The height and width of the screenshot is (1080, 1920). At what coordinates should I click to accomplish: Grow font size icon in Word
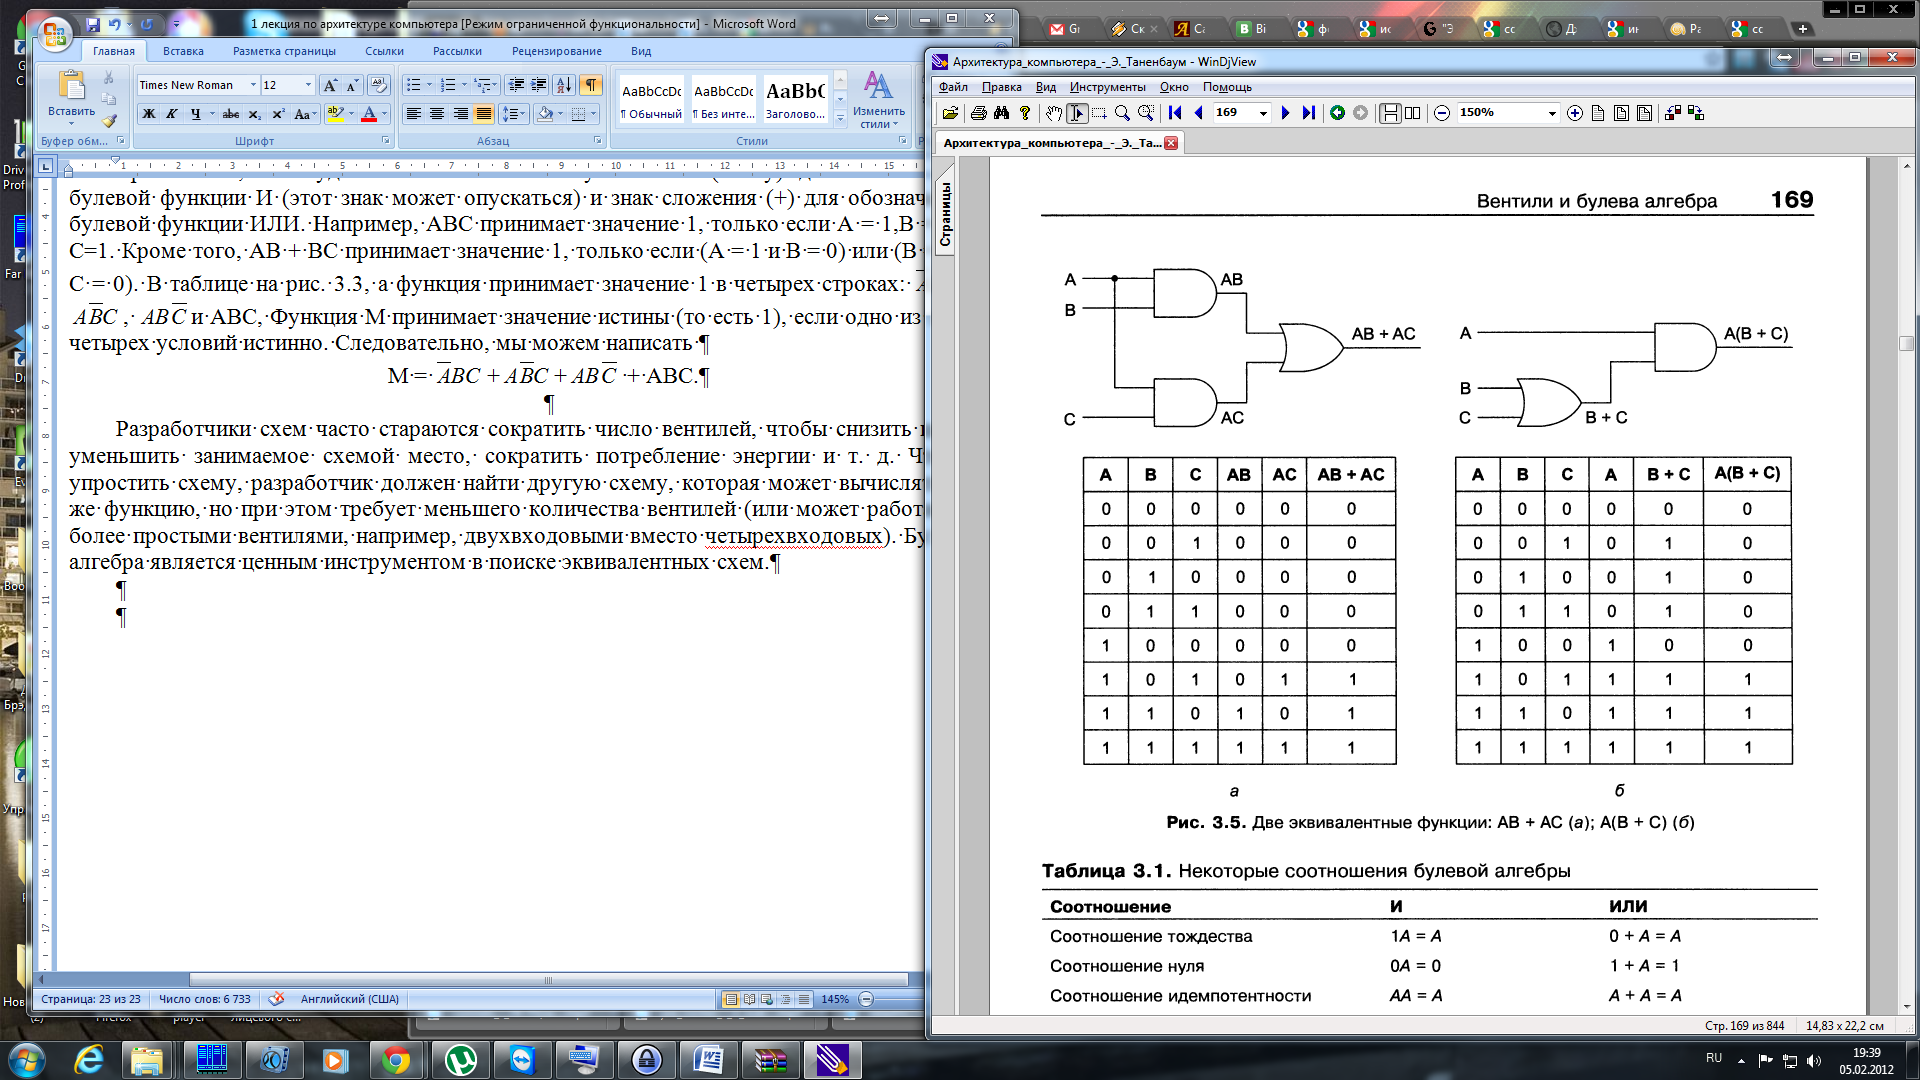(330, 85)
